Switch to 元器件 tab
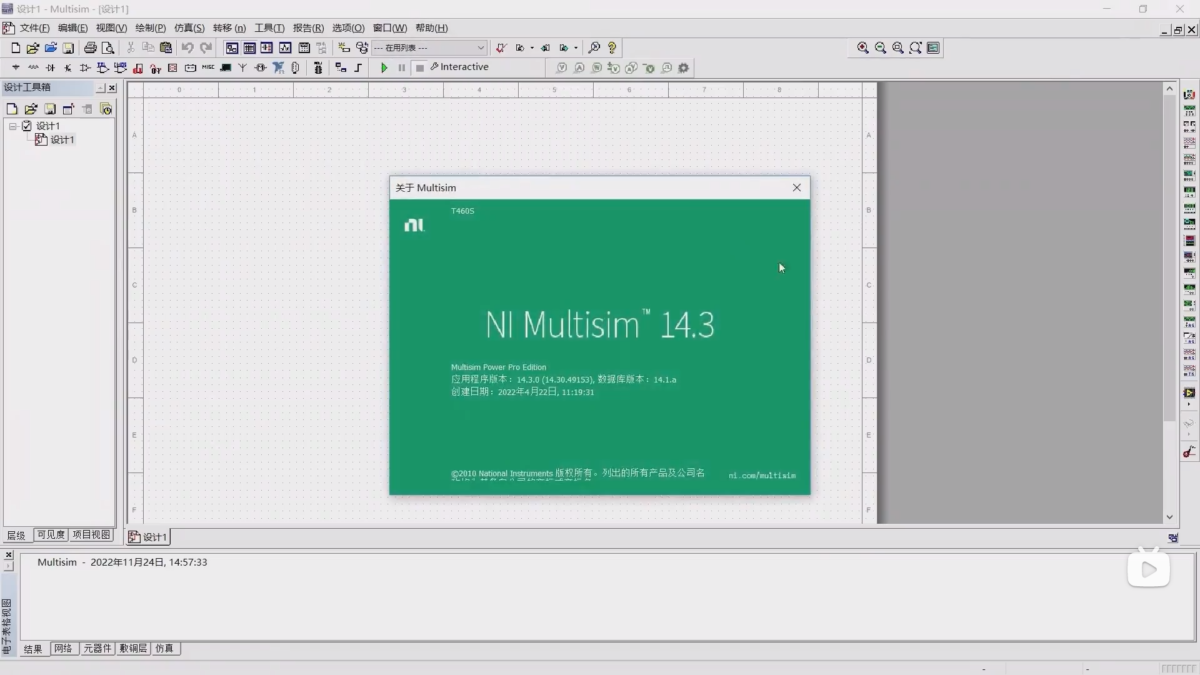This screenshot has width=1200, height=675. 97,649
